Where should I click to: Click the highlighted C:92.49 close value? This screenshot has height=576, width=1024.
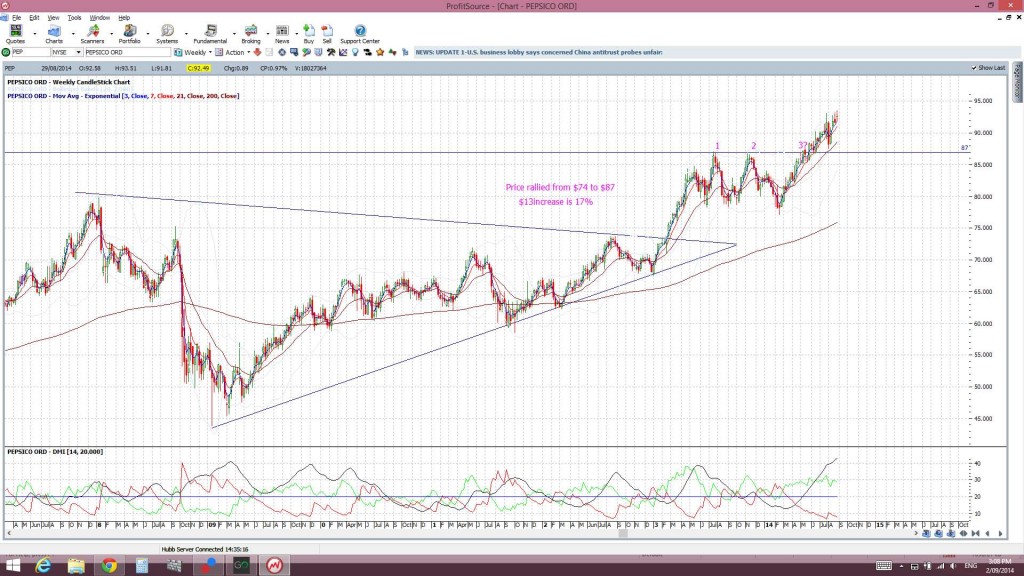click(x=198, y=68)
